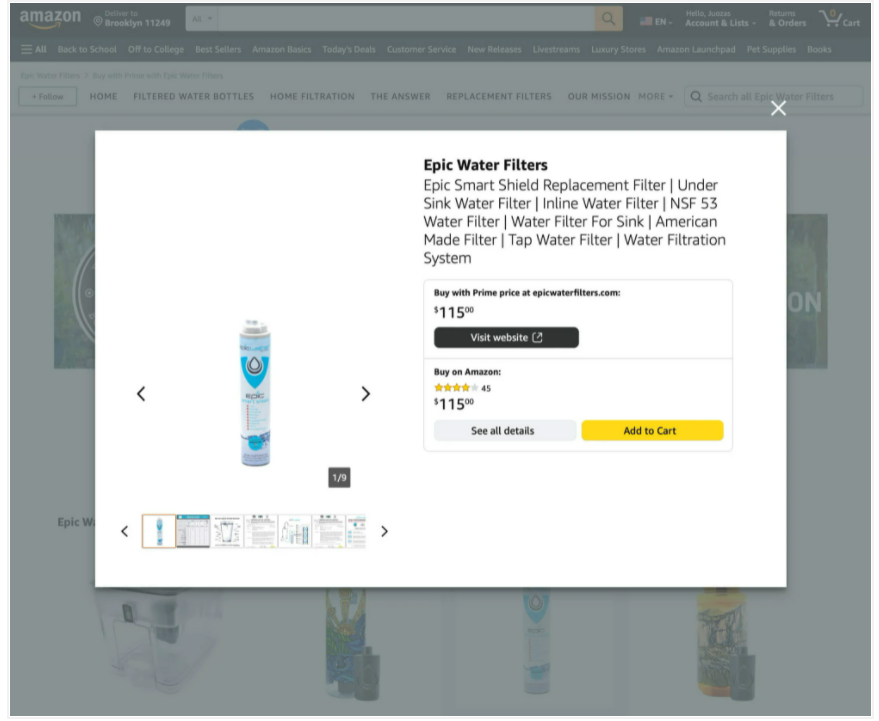This screenshot has width=879, height=721.
Task: Close the product quick-view popup
Action: coord(778,108)
